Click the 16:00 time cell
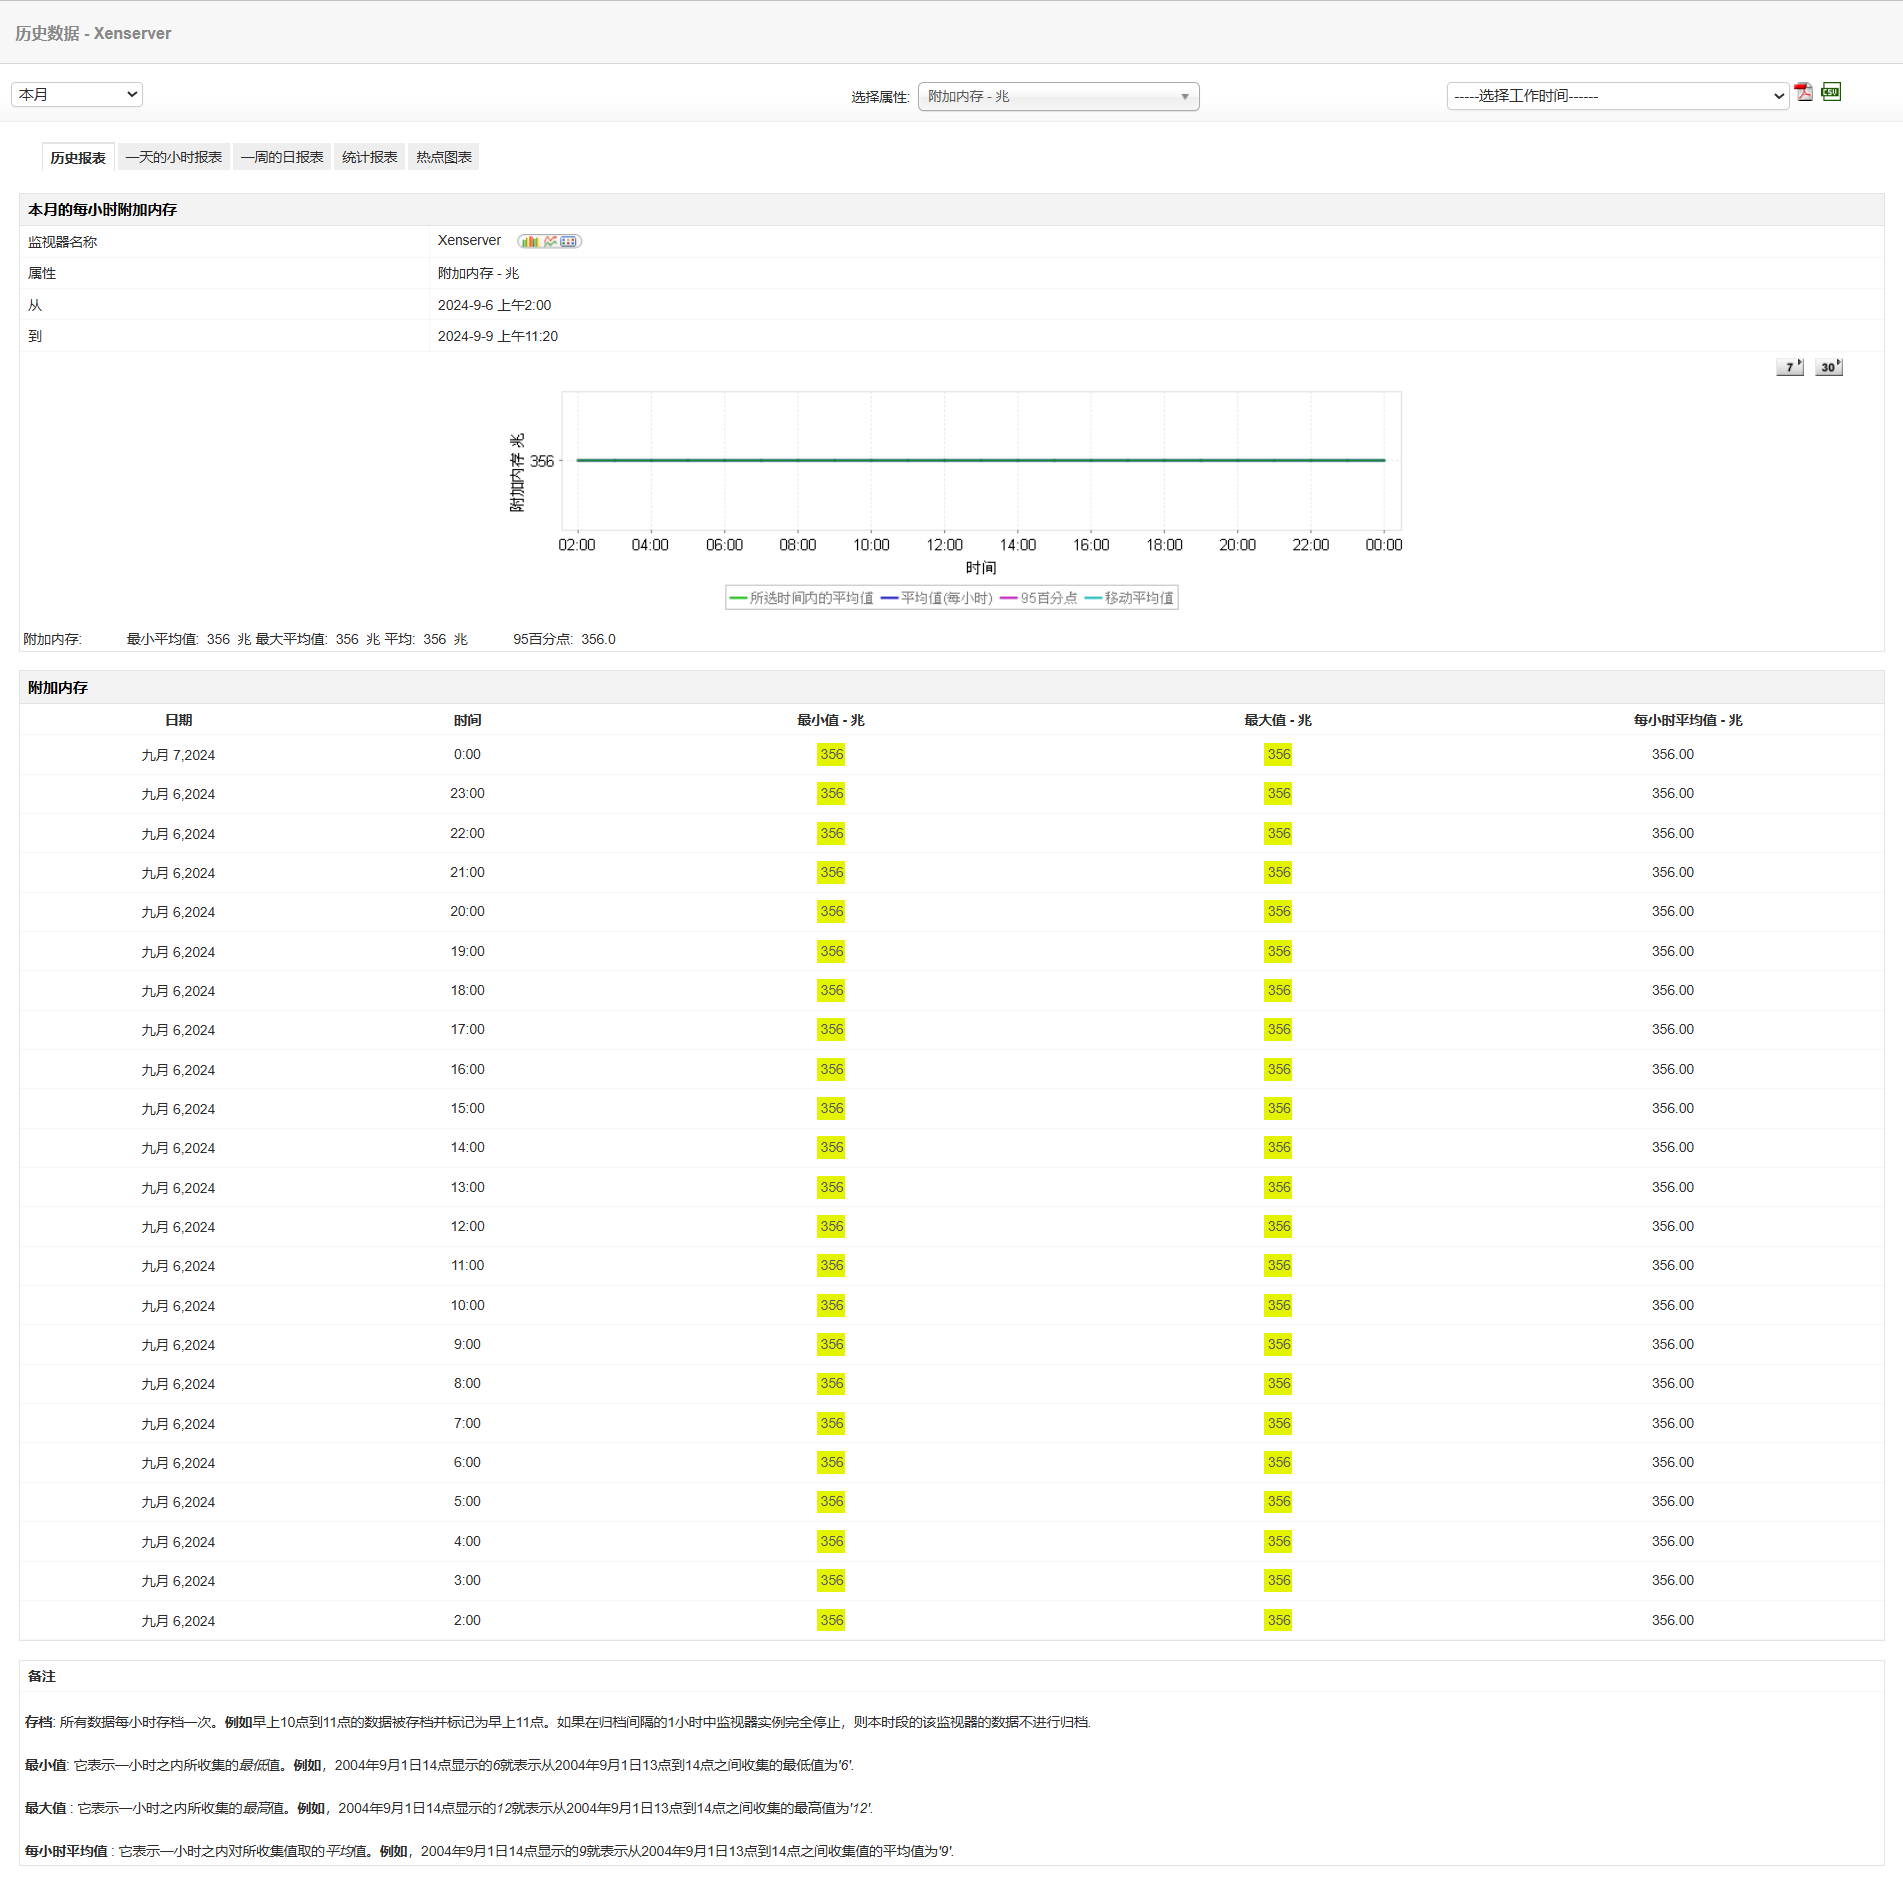The width and height of the screenshot is (1903, 1883). click(467, 1069)
